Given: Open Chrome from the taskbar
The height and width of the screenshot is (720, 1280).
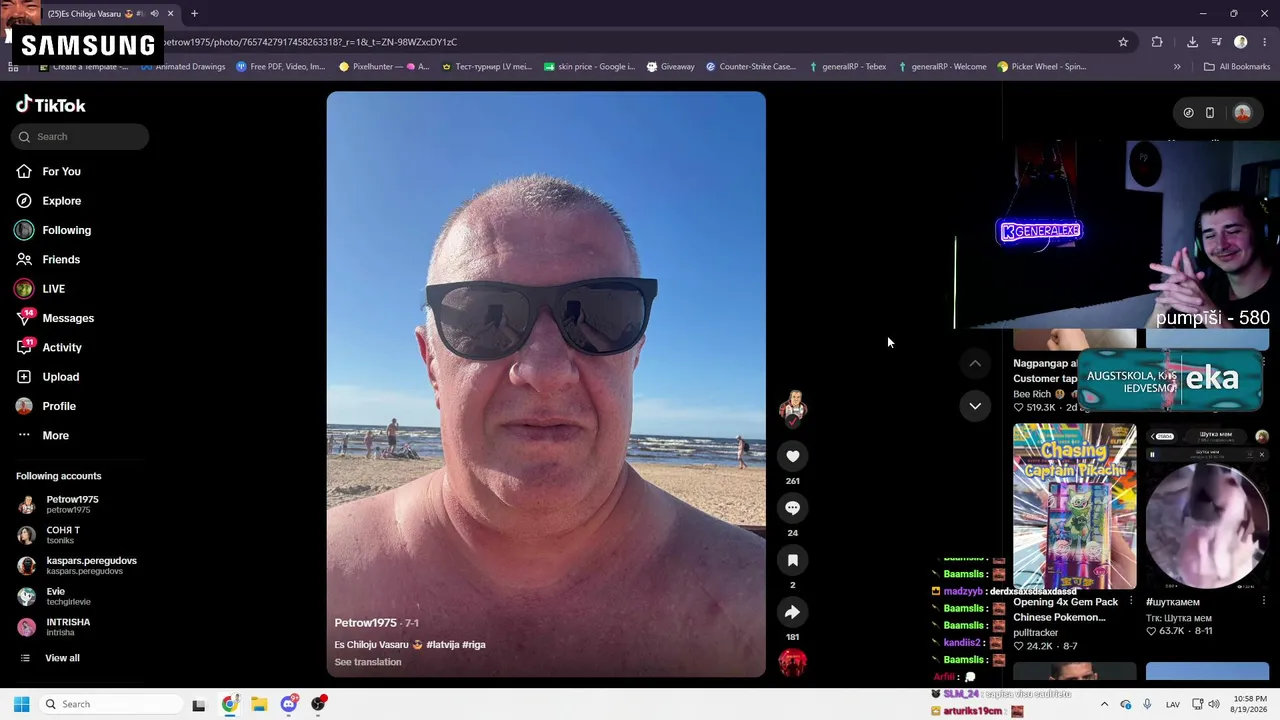Looking at the screenshot, I should point(230,704).
